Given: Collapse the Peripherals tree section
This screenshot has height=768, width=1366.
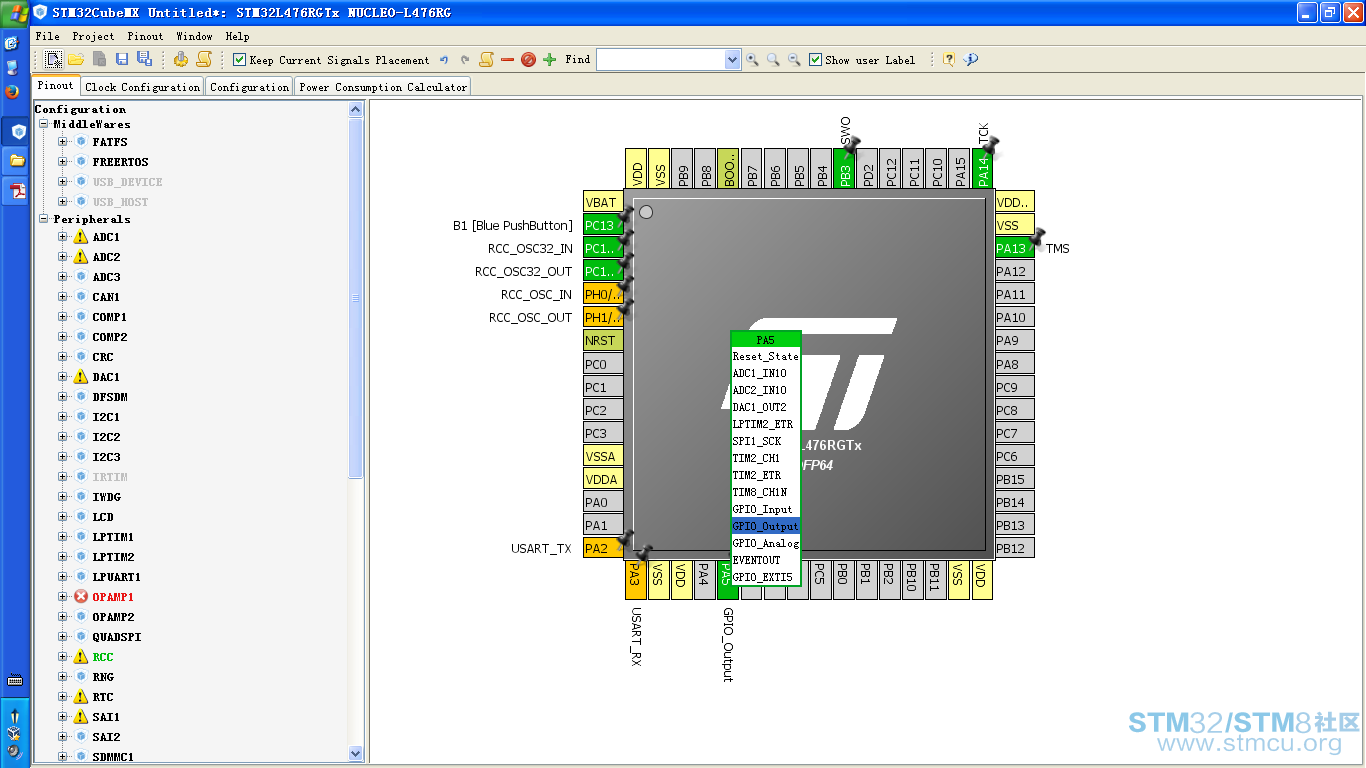Looking at the screenshot, I should pos(44,219).
